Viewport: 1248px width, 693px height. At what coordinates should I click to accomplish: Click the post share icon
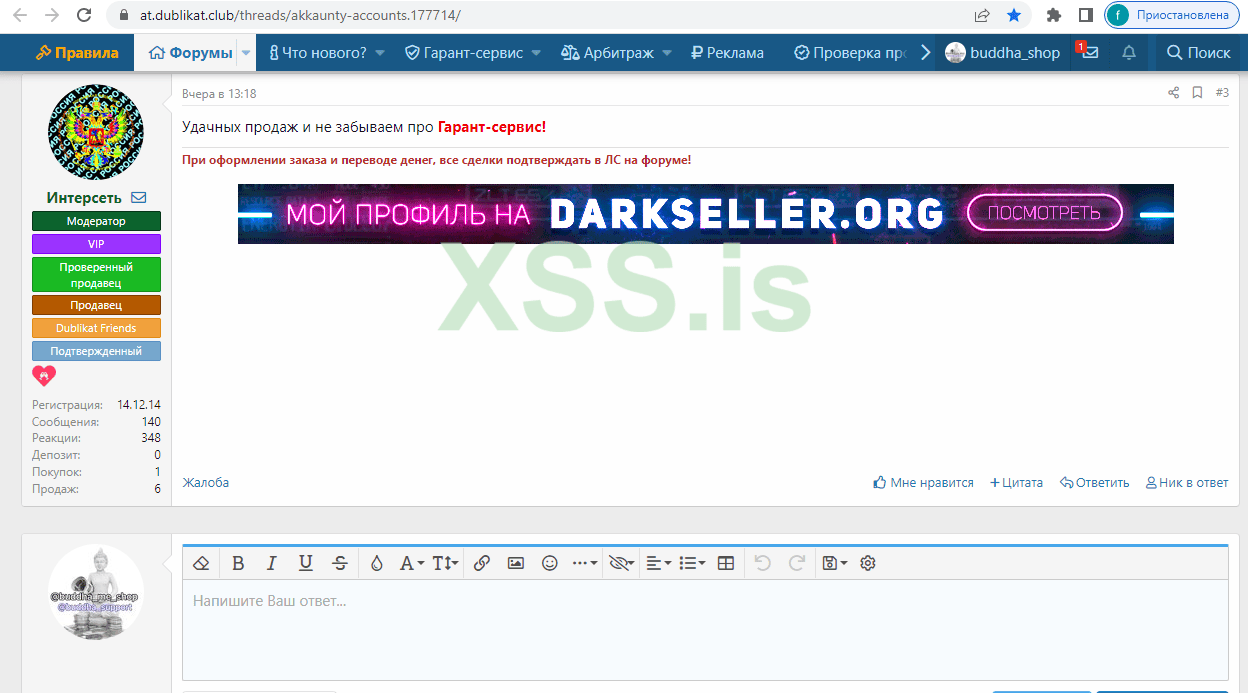coord(1174,93)
